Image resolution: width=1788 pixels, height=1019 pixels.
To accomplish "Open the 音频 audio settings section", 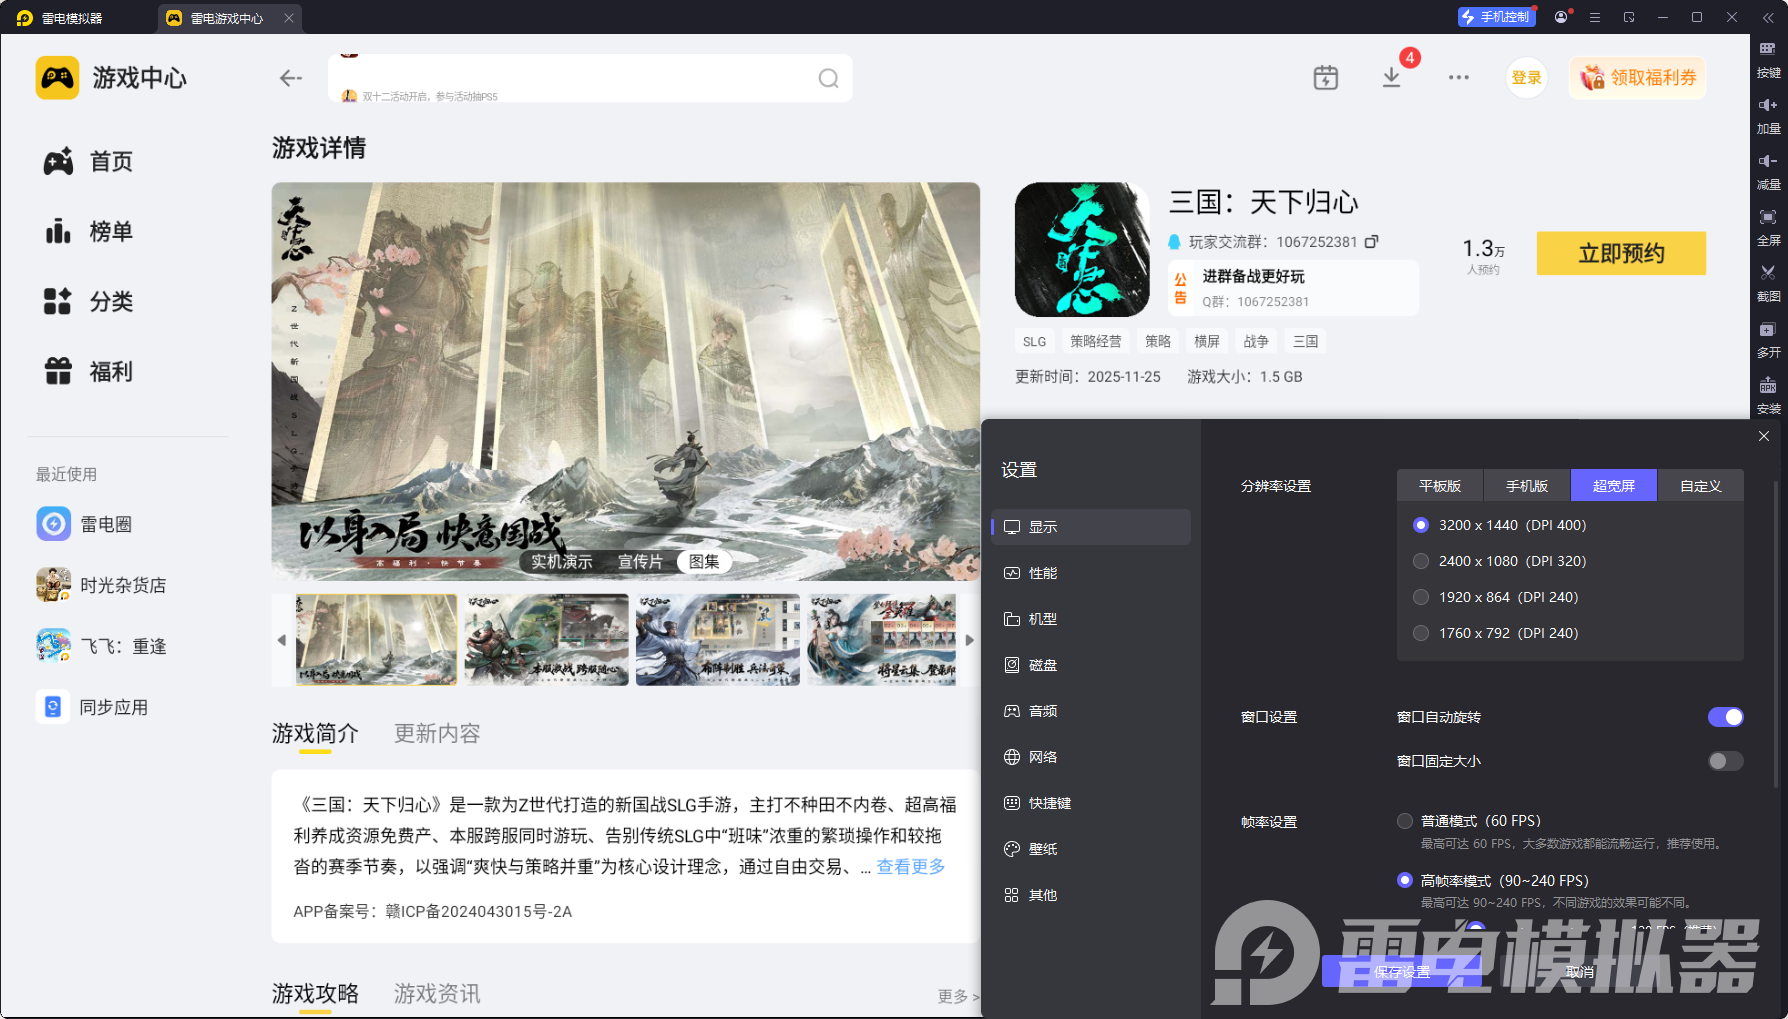I will (1091, 711).
